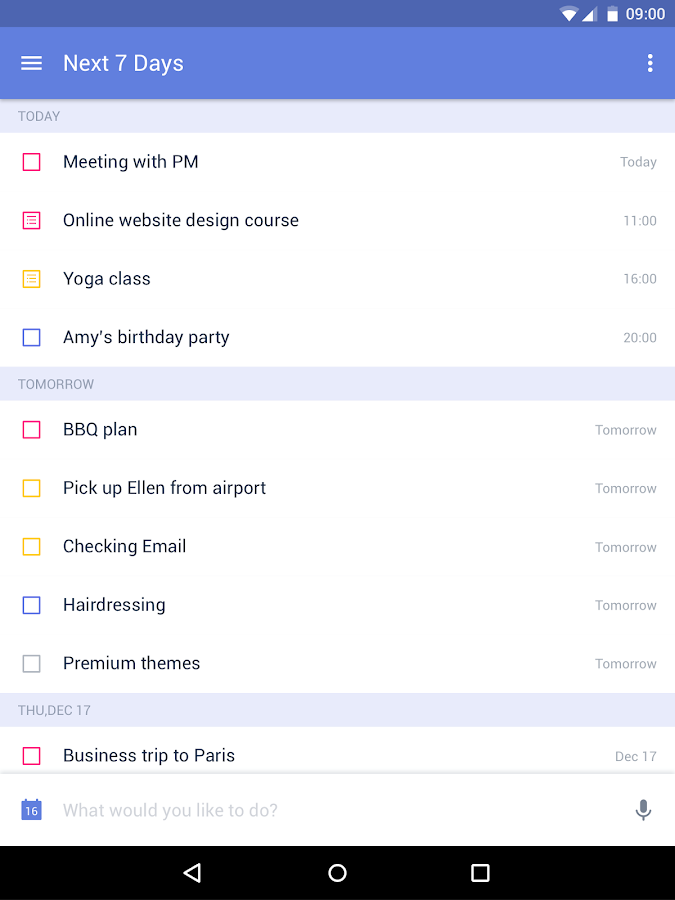This screenshot has width=675, height=900.
Task: Click the yellow note icon beside Yoga class
Action: 31,279
